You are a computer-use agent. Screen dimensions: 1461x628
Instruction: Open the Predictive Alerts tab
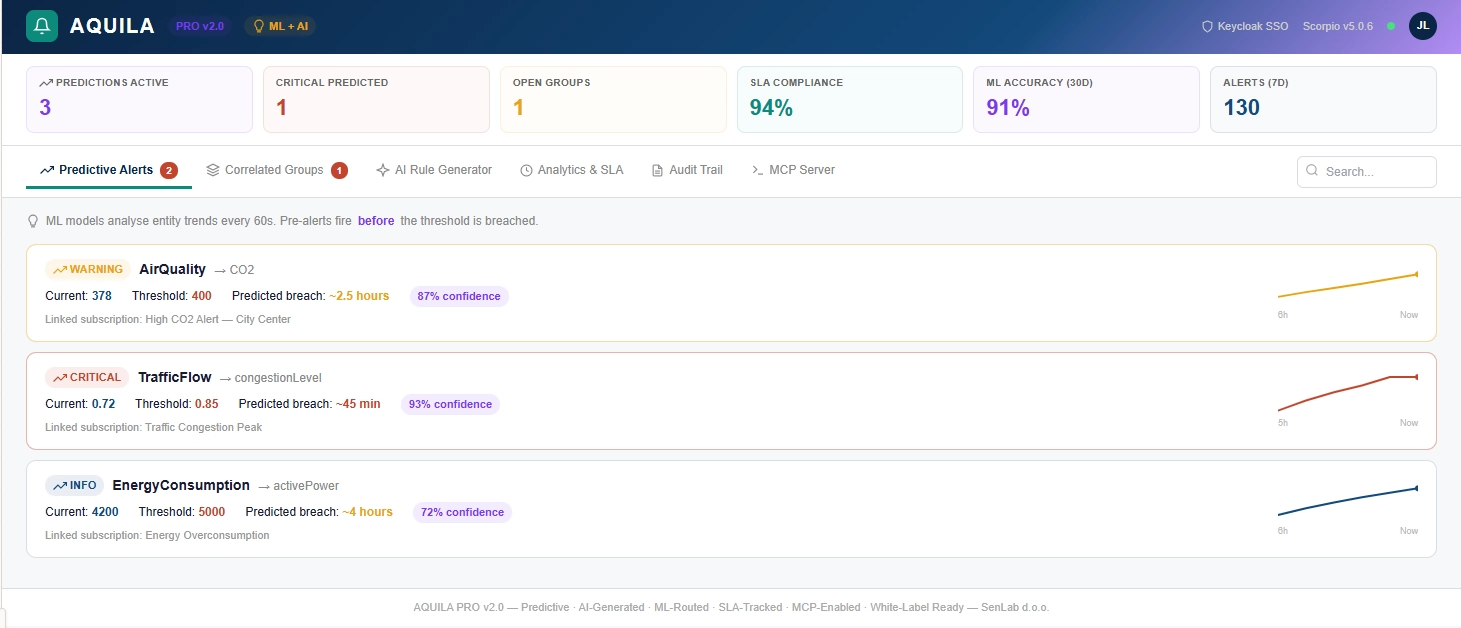click(107, 170)
